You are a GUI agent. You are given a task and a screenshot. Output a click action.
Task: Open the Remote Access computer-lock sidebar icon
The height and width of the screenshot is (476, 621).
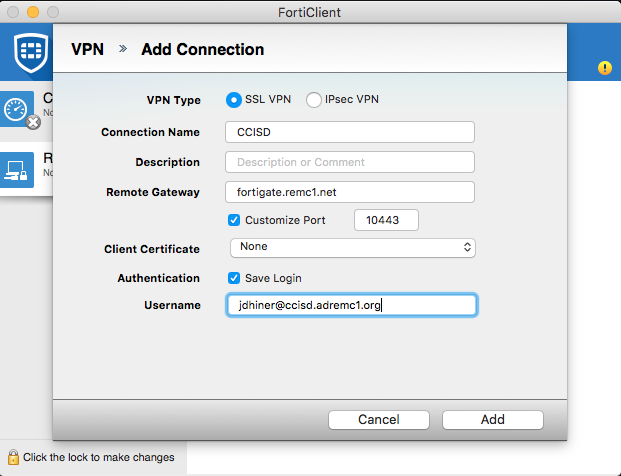pos(17,170)
